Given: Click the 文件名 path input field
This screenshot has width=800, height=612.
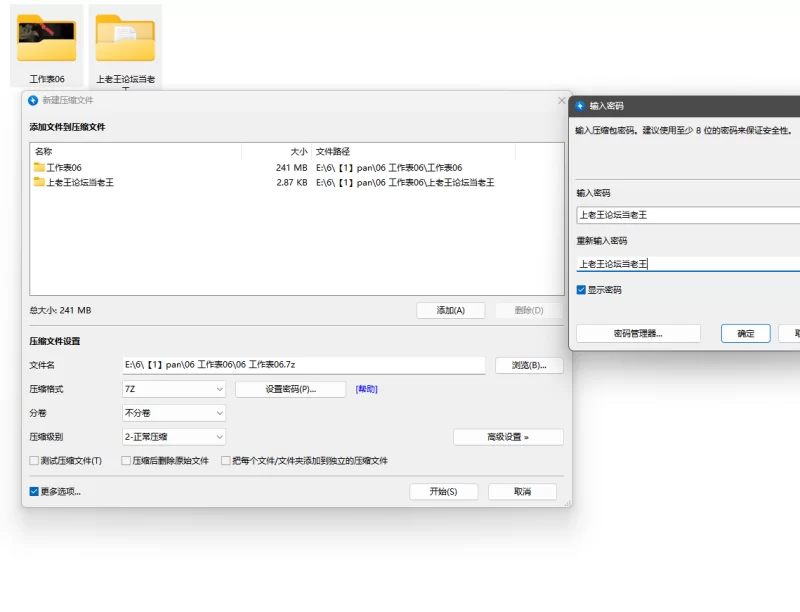Looking at the screenshot, I should pyautogui.click(x=304, y=365).
